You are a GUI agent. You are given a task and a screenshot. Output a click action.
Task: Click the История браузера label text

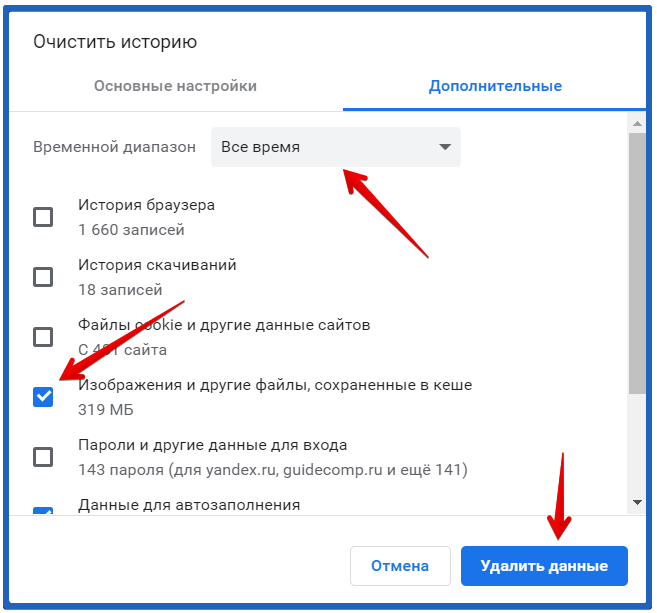[x=146, y=205]
